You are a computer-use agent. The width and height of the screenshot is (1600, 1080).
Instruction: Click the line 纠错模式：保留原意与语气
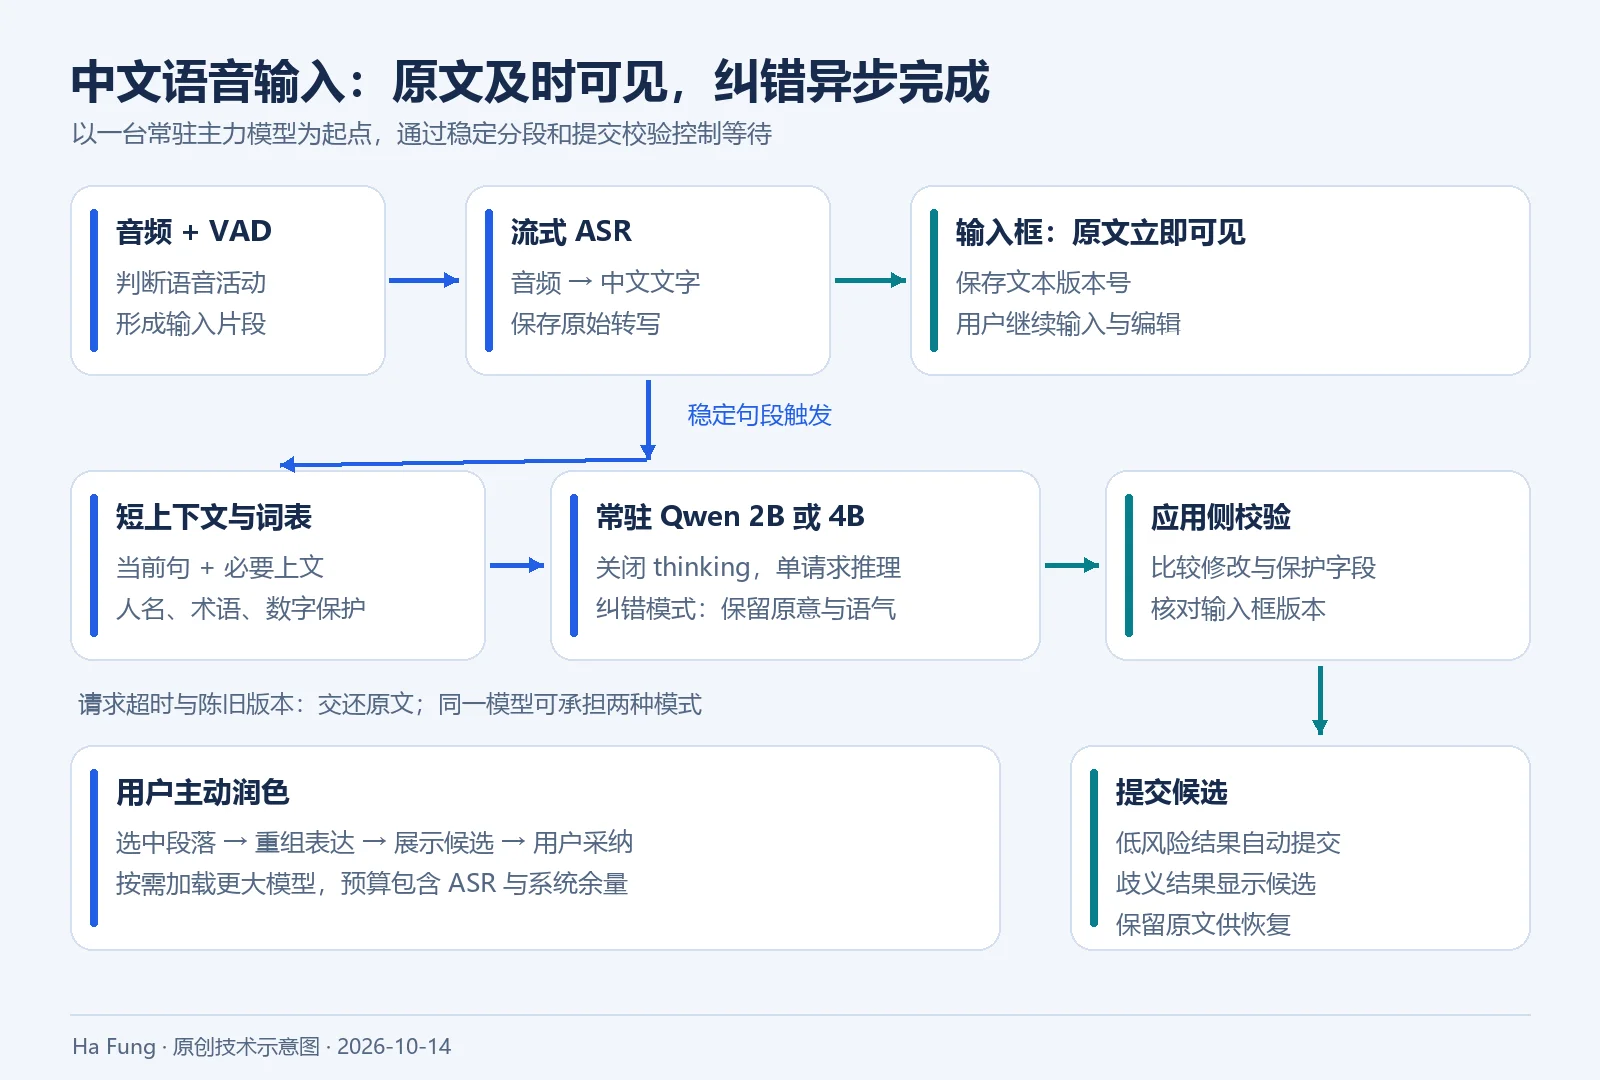746,609
